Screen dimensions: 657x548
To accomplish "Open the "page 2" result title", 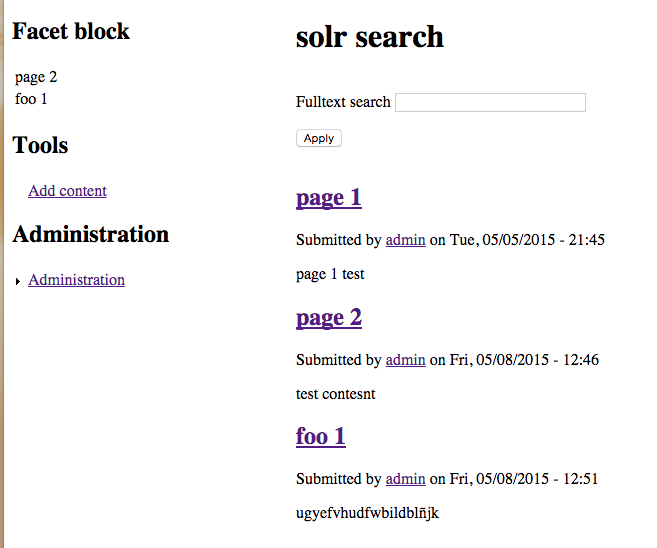I will (x=328, y=318).
